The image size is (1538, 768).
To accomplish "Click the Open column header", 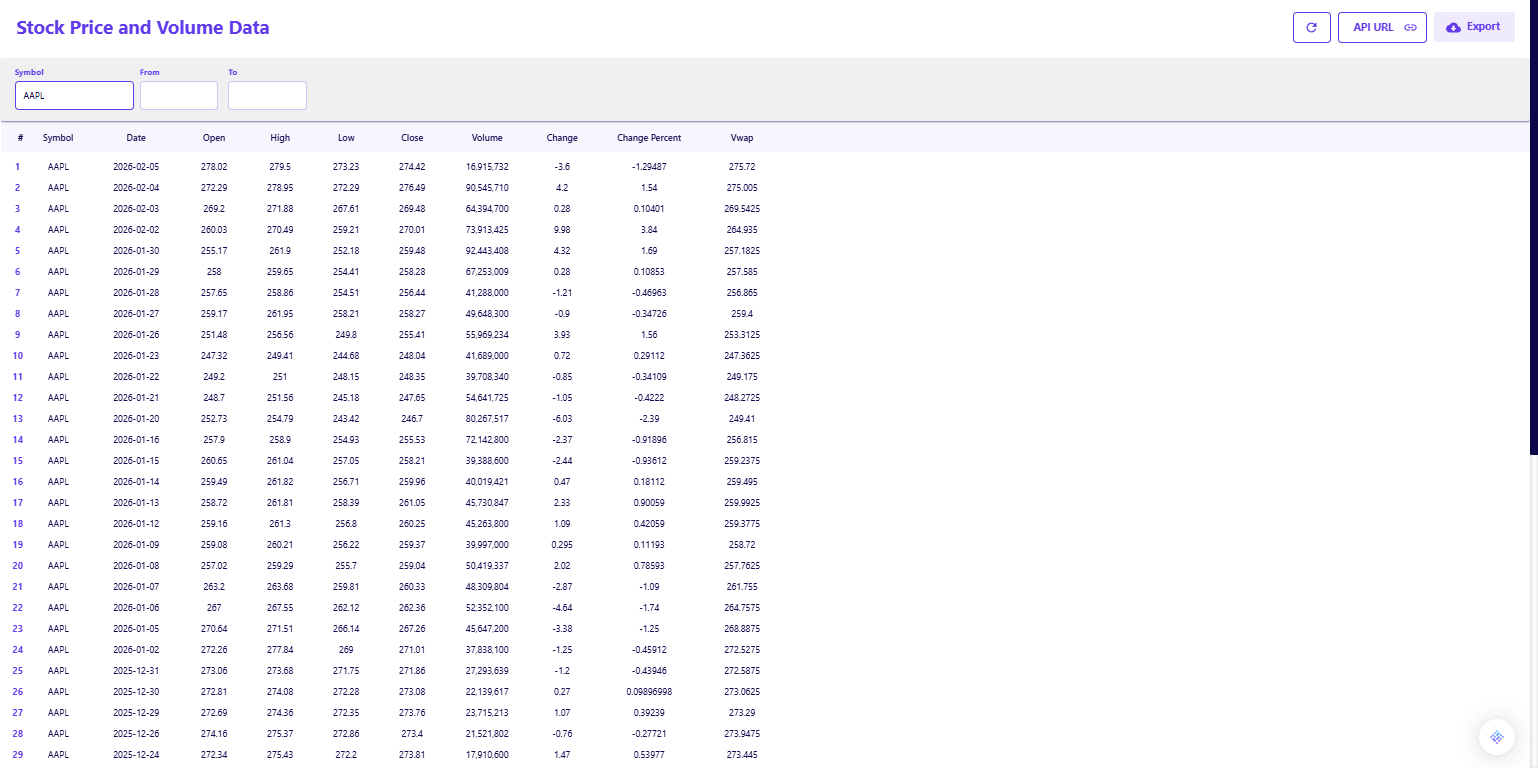I will pyautogui.click(x=214, y=138).
